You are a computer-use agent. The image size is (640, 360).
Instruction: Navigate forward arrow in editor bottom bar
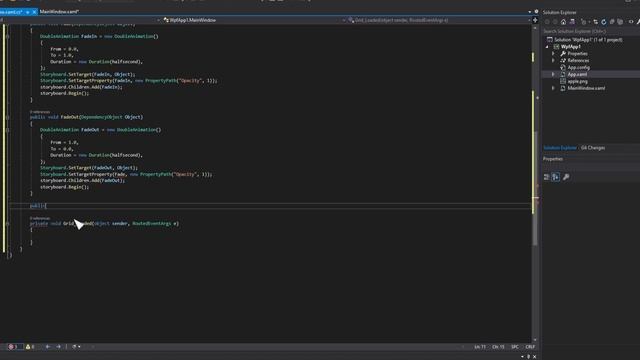[x=58, y=347]
